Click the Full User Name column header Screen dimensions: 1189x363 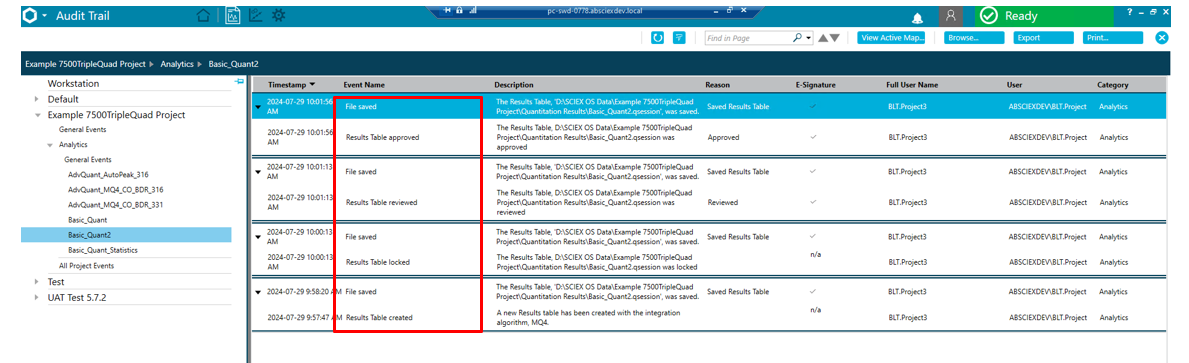click(x=912, y=85)
